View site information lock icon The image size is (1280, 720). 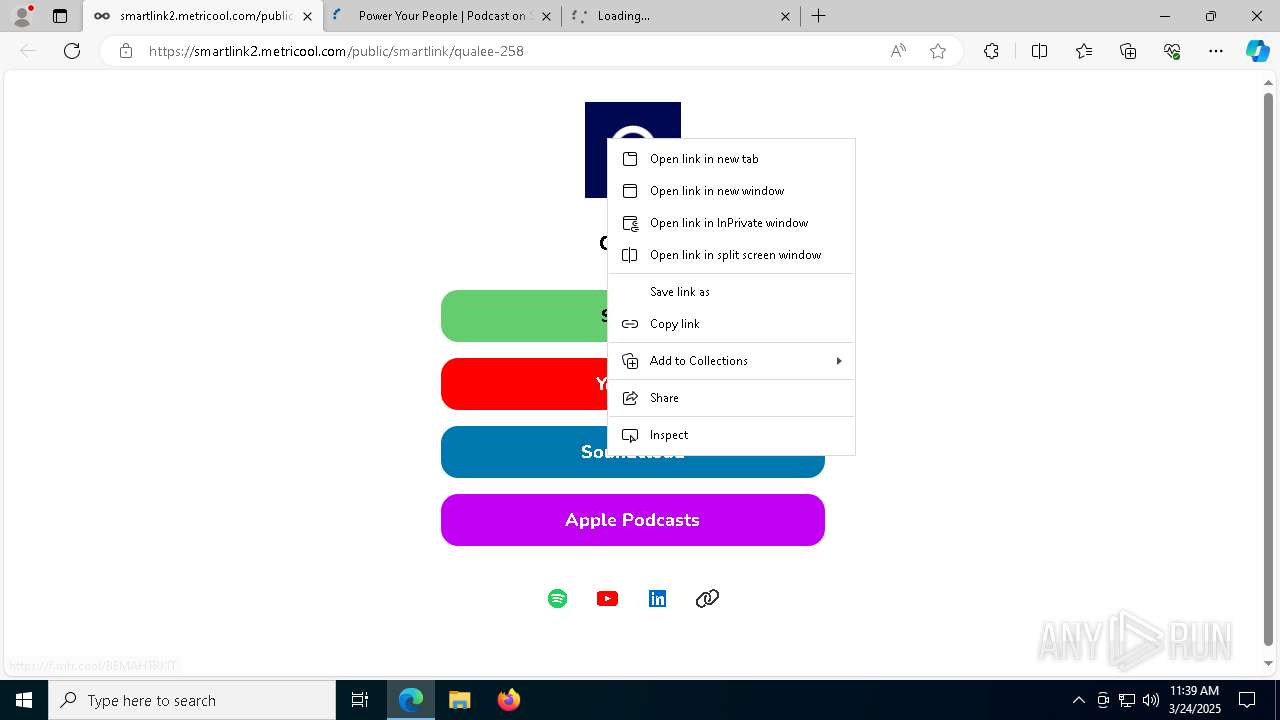pos(126,51)
